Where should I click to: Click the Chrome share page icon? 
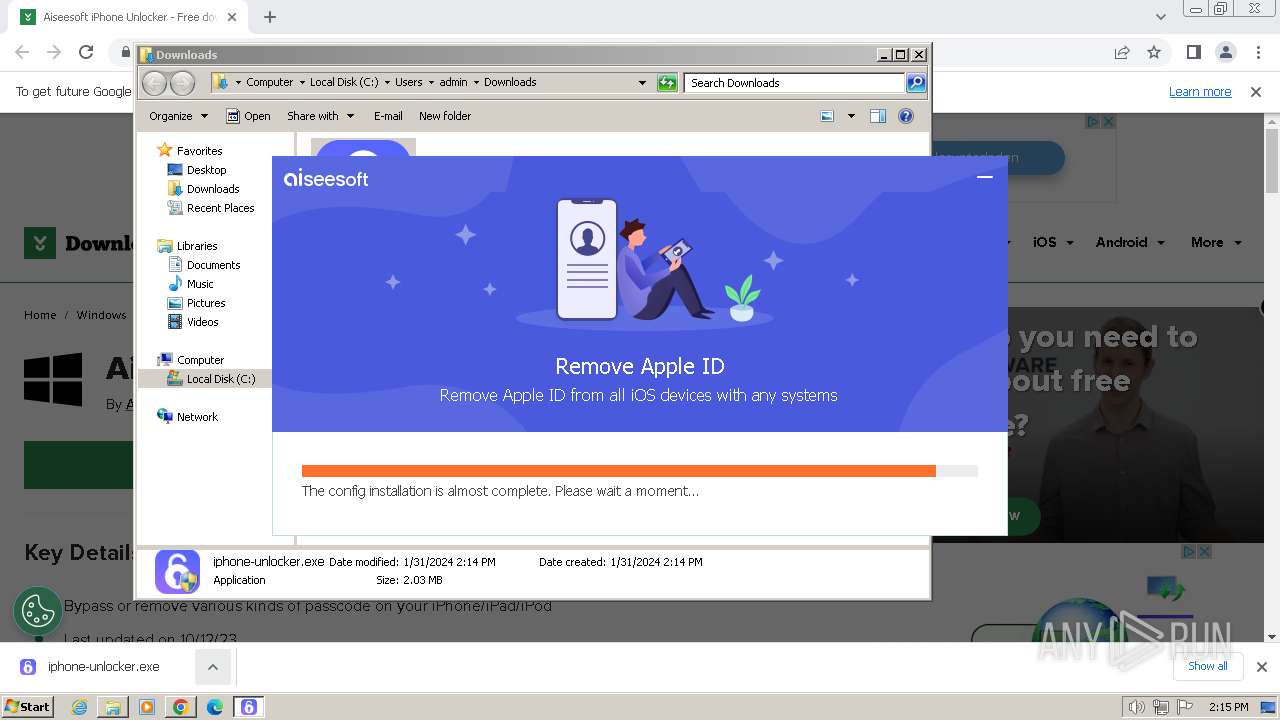1122,52
